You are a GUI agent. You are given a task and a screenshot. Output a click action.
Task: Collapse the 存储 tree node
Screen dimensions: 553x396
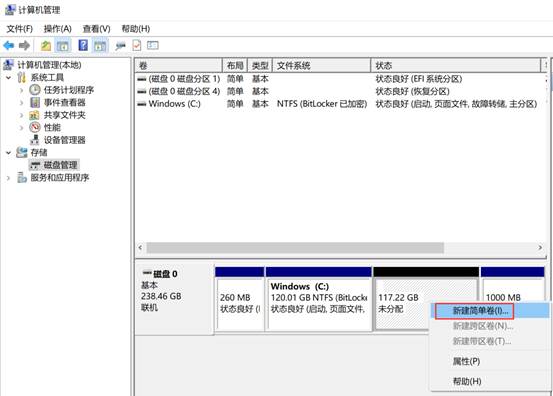(x=9, y=152)
